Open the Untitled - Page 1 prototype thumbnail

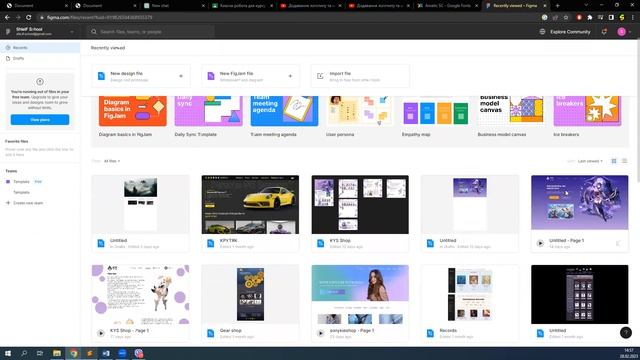[x=580, y=202]
